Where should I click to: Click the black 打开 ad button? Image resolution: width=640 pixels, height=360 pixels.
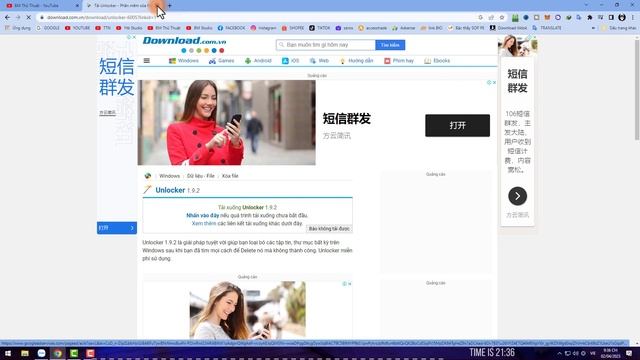coord(457,126)
